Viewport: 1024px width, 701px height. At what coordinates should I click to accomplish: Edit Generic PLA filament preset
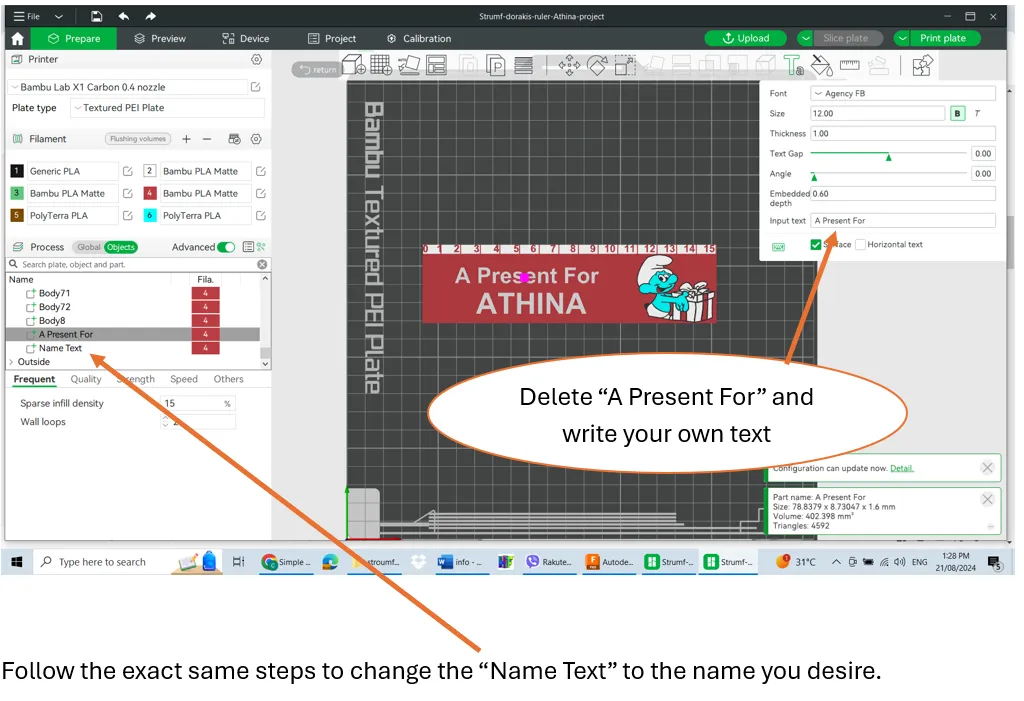pos(128,171)
